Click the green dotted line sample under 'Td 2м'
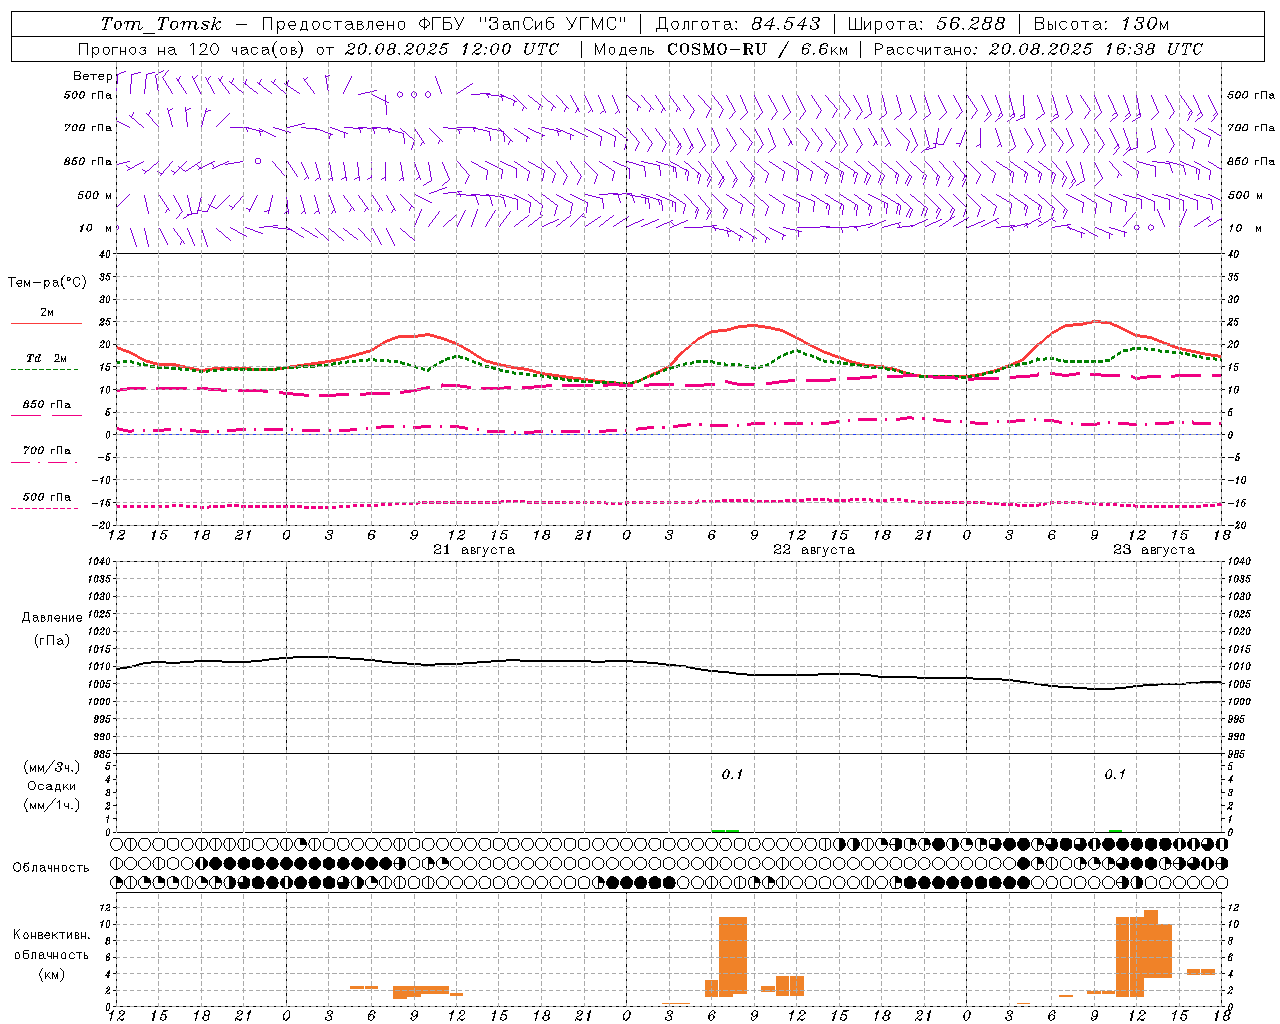 point(45,370)
